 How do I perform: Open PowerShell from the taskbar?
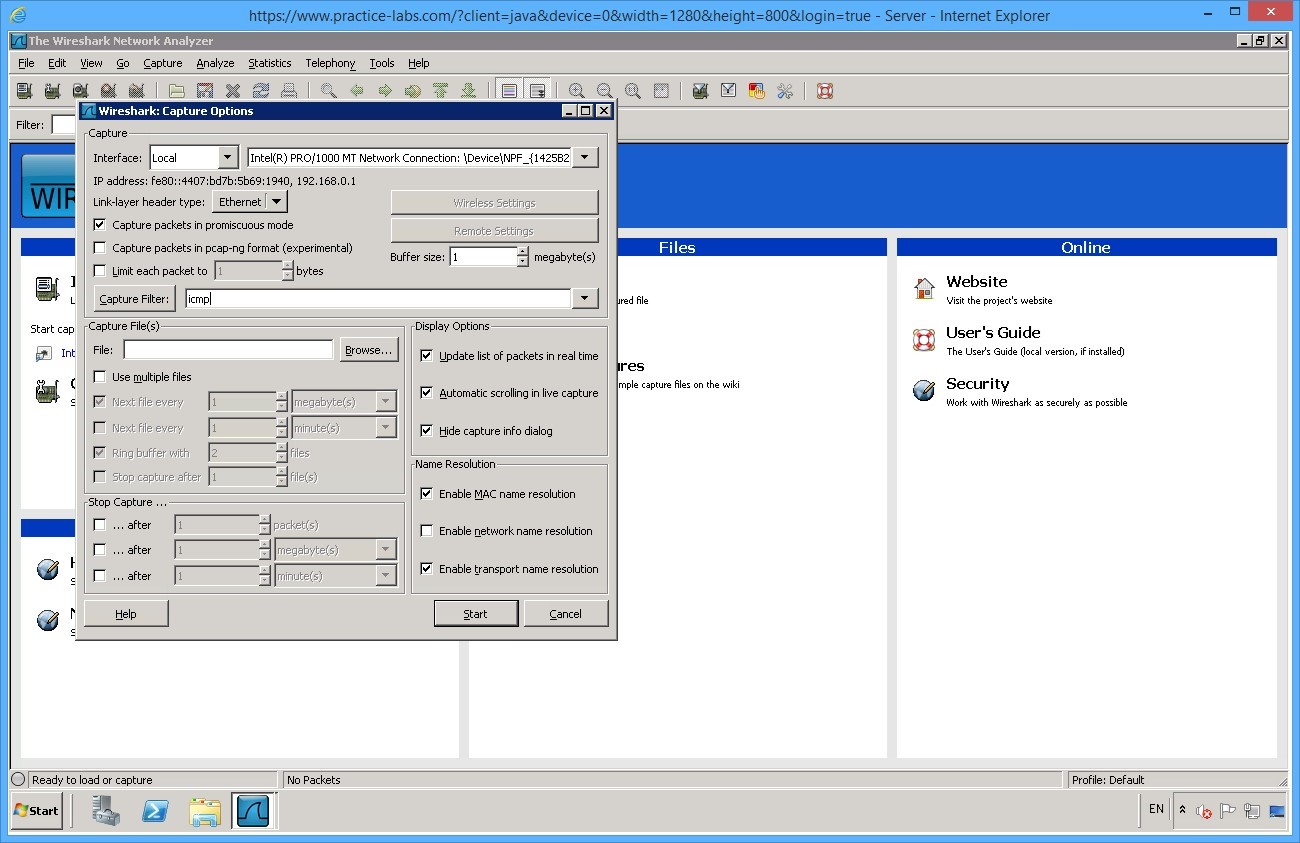coord(155,810)
